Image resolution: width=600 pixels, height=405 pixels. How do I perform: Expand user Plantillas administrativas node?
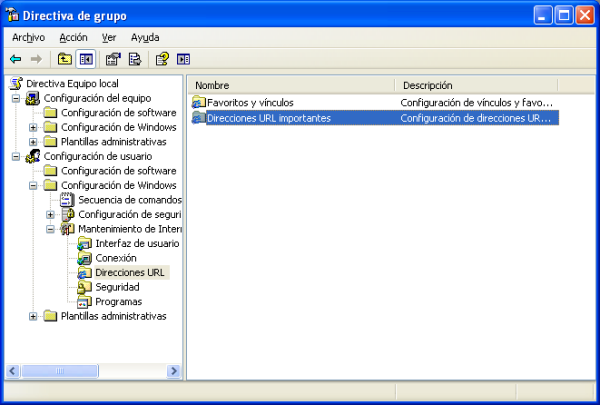point(33,316)
